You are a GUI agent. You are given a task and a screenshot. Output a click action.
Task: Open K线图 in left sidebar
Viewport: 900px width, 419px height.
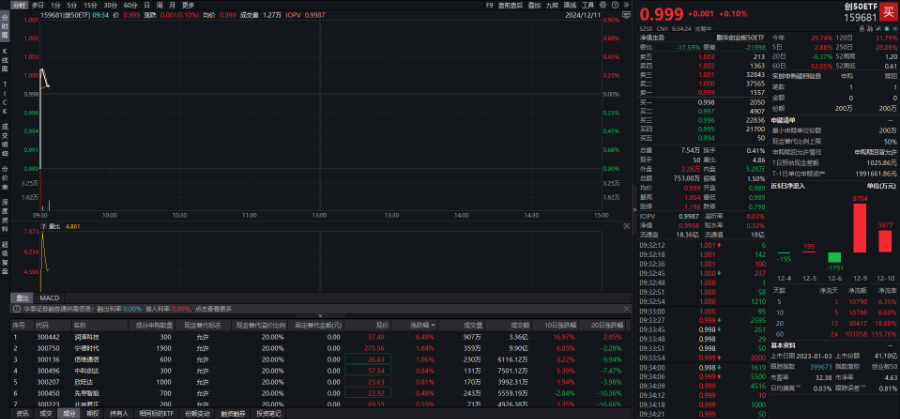(5, 61)
